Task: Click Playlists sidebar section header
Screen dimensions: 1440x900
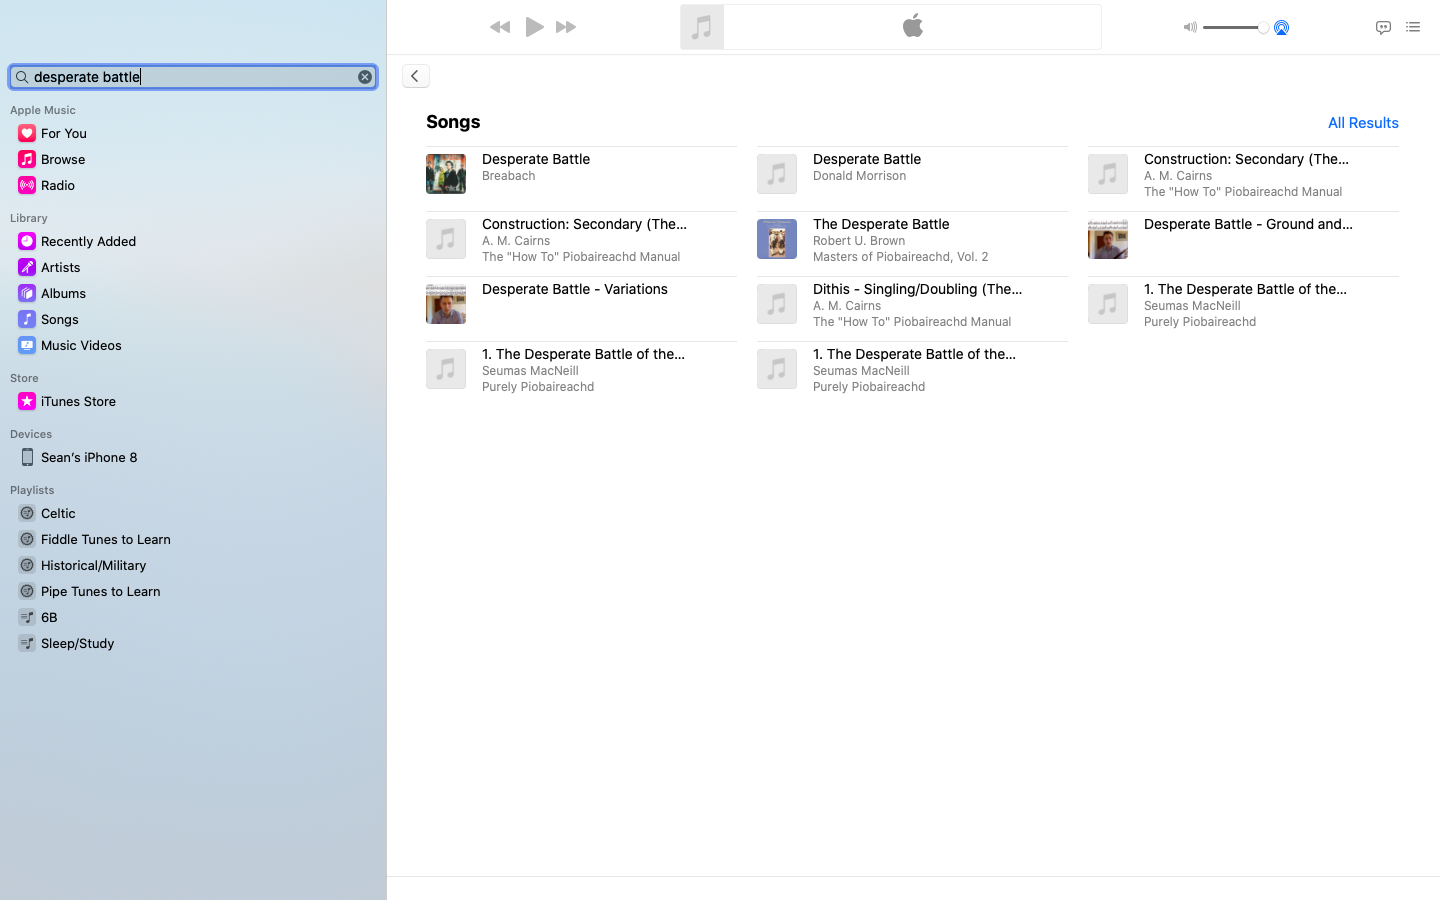Action: click(x=32, y=490)
